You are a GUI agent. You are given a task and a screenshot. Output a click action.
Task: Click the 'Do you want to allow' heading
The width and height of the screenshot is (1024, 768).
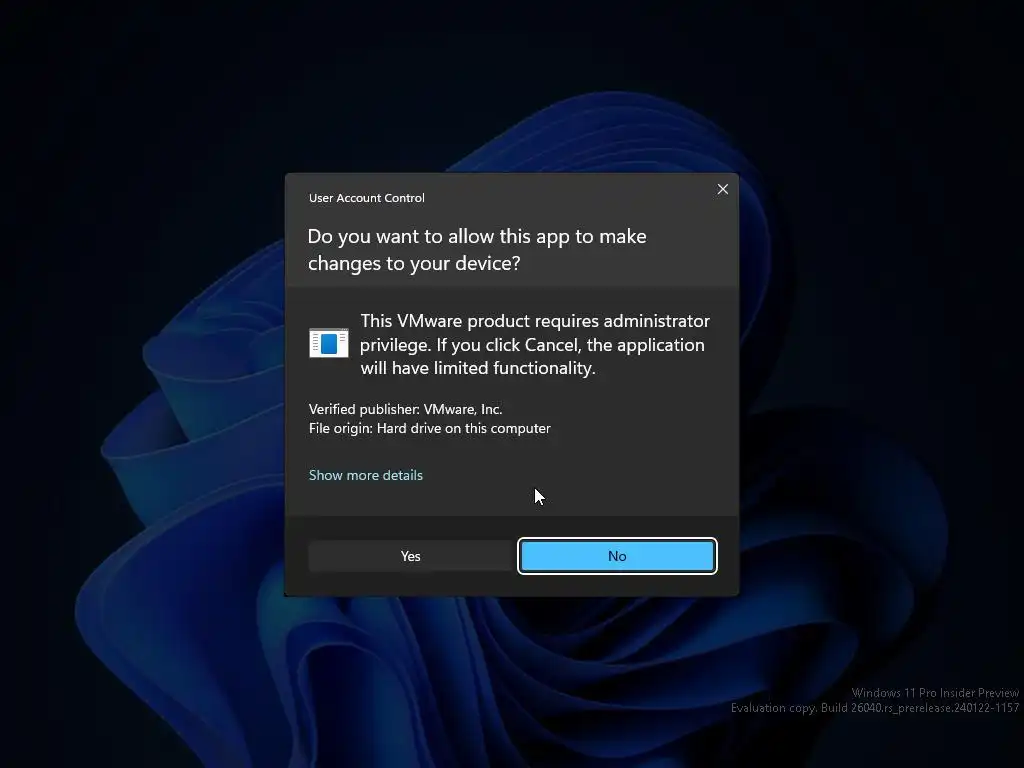[477, 249]
